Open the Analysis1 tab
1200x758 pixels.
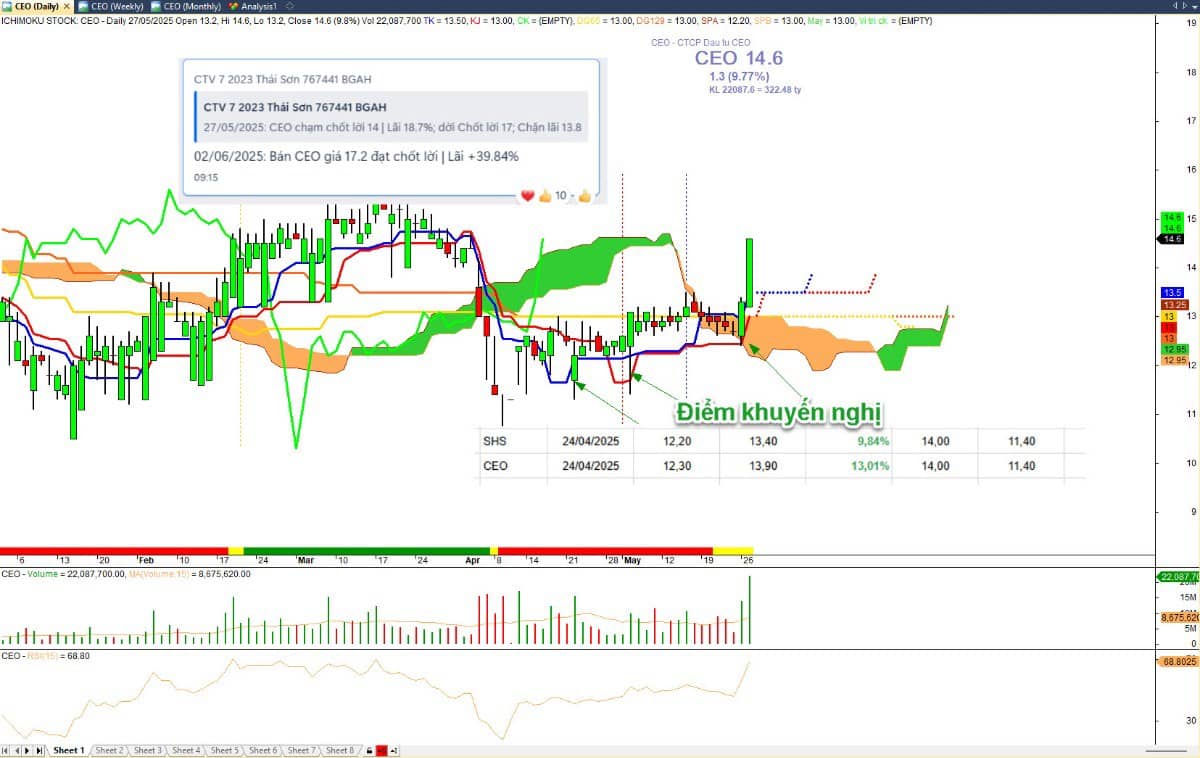click(253, 6)
